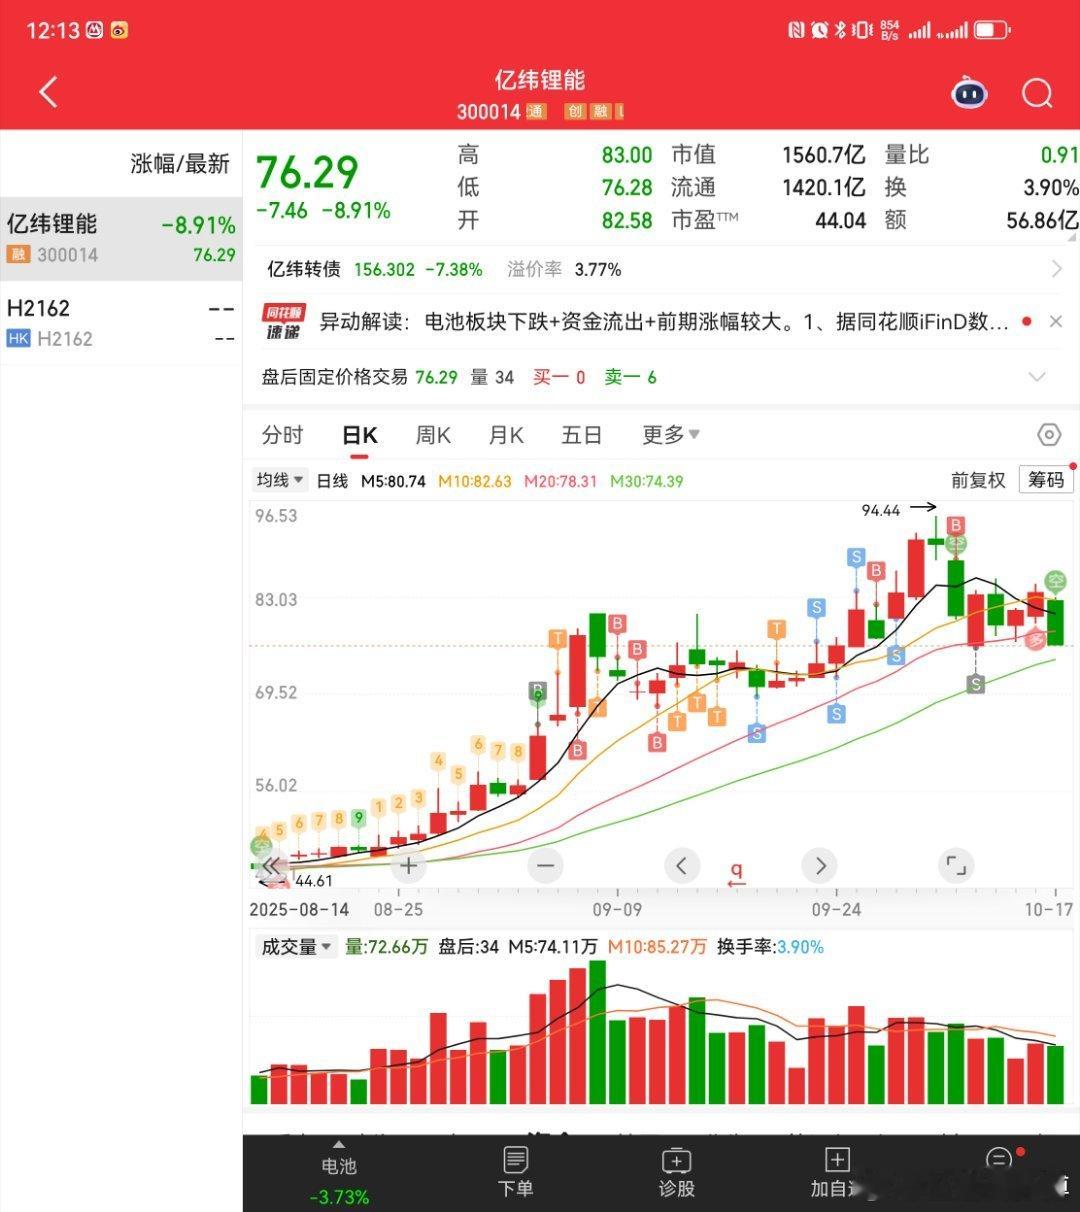Select 亿纬锂能 in the sidebar list
Screen dimensions: 1080x1212
pyautogui.click(x=121, y=238)
